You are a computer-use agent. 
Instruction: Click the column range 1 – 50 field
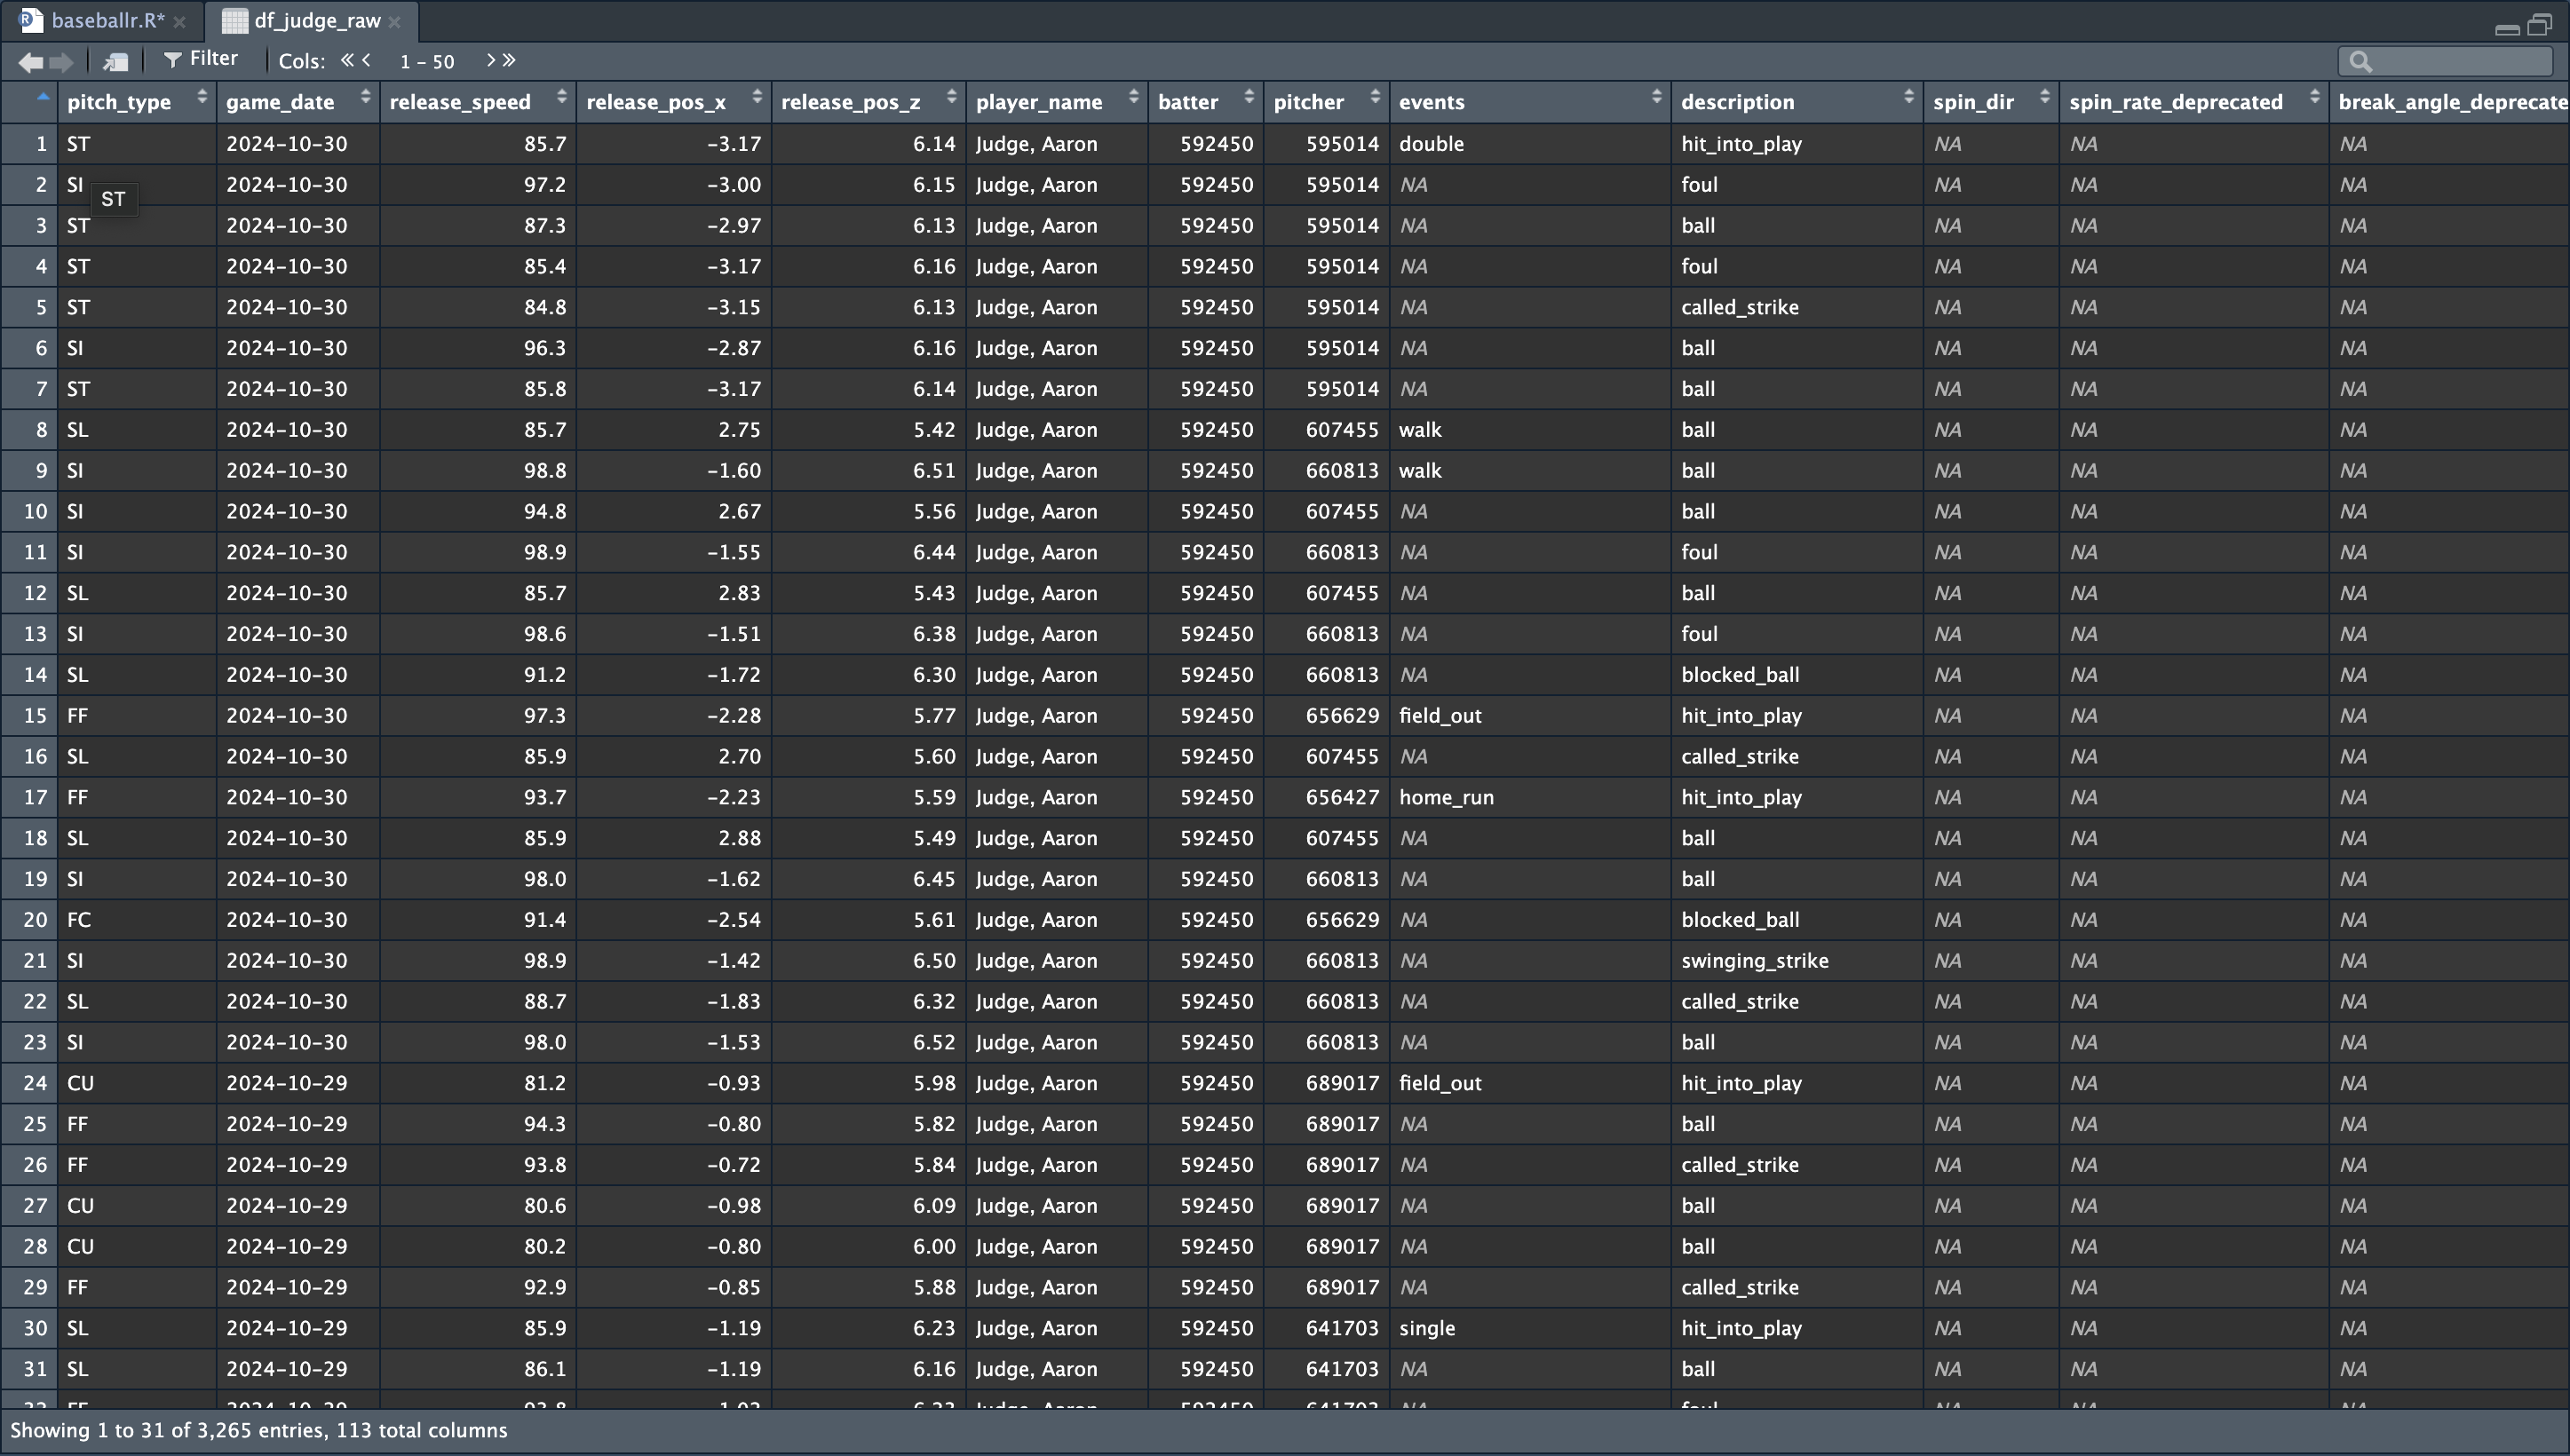click(x=427, y=62)
